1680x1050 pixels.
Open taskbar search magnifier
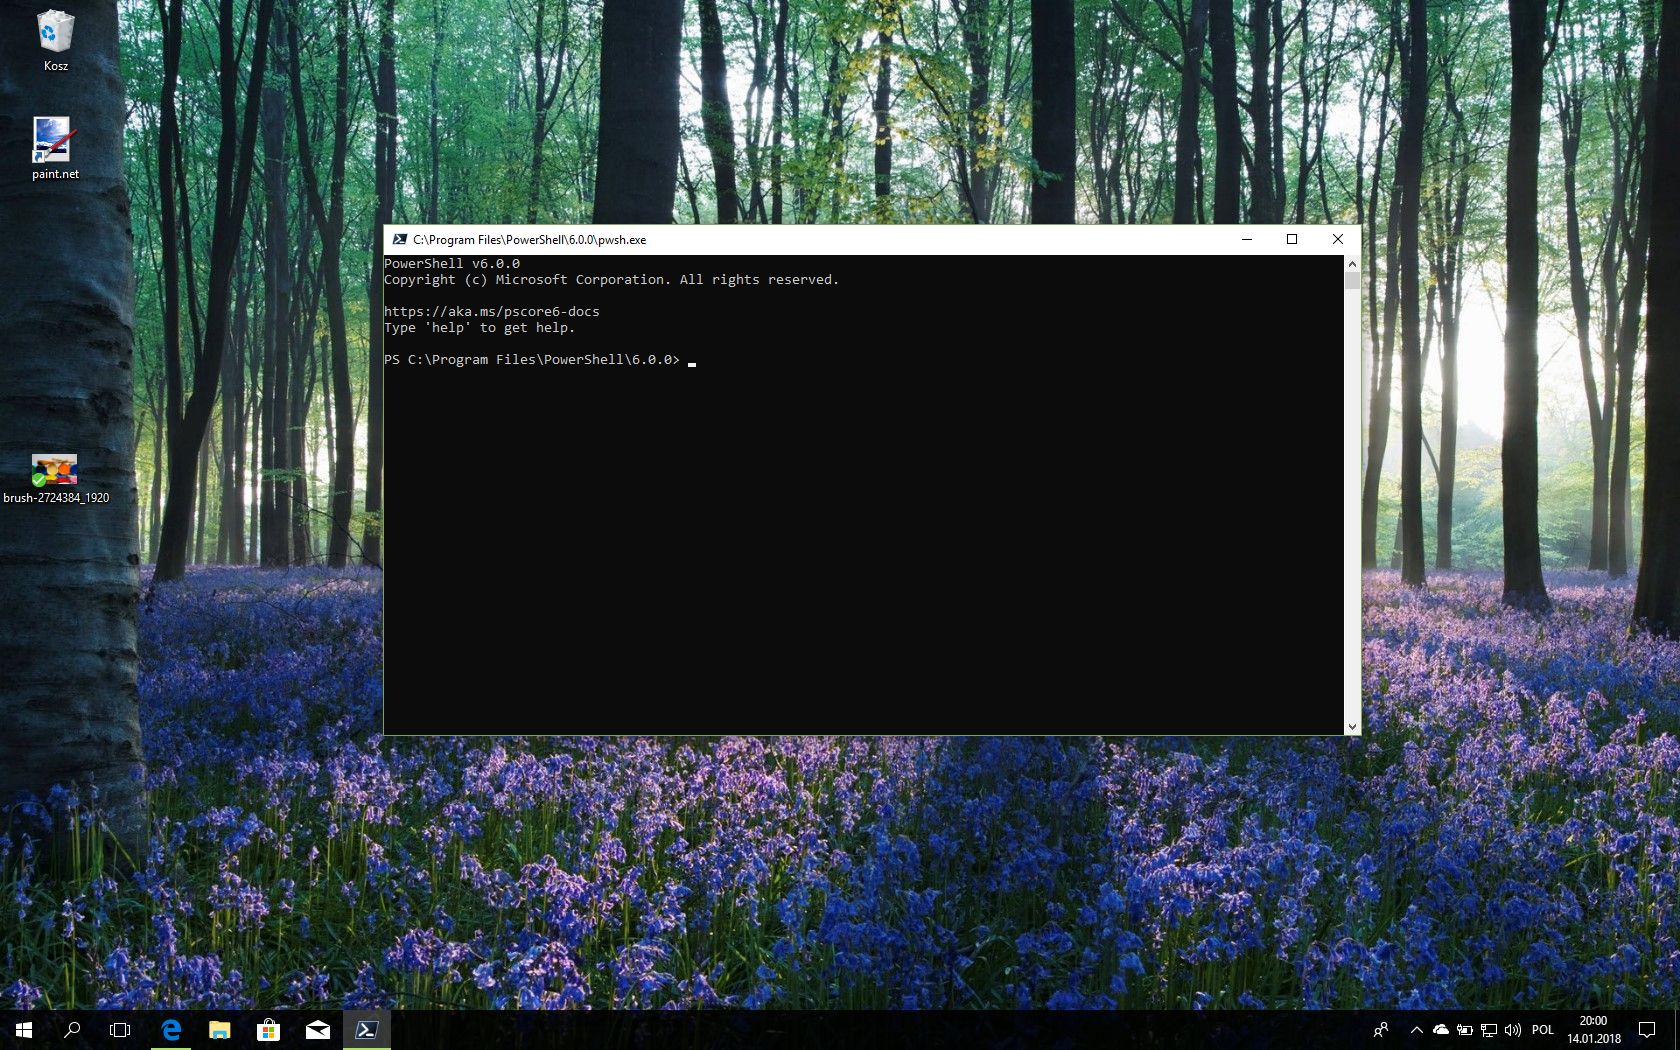click(x=72, y=1030)
